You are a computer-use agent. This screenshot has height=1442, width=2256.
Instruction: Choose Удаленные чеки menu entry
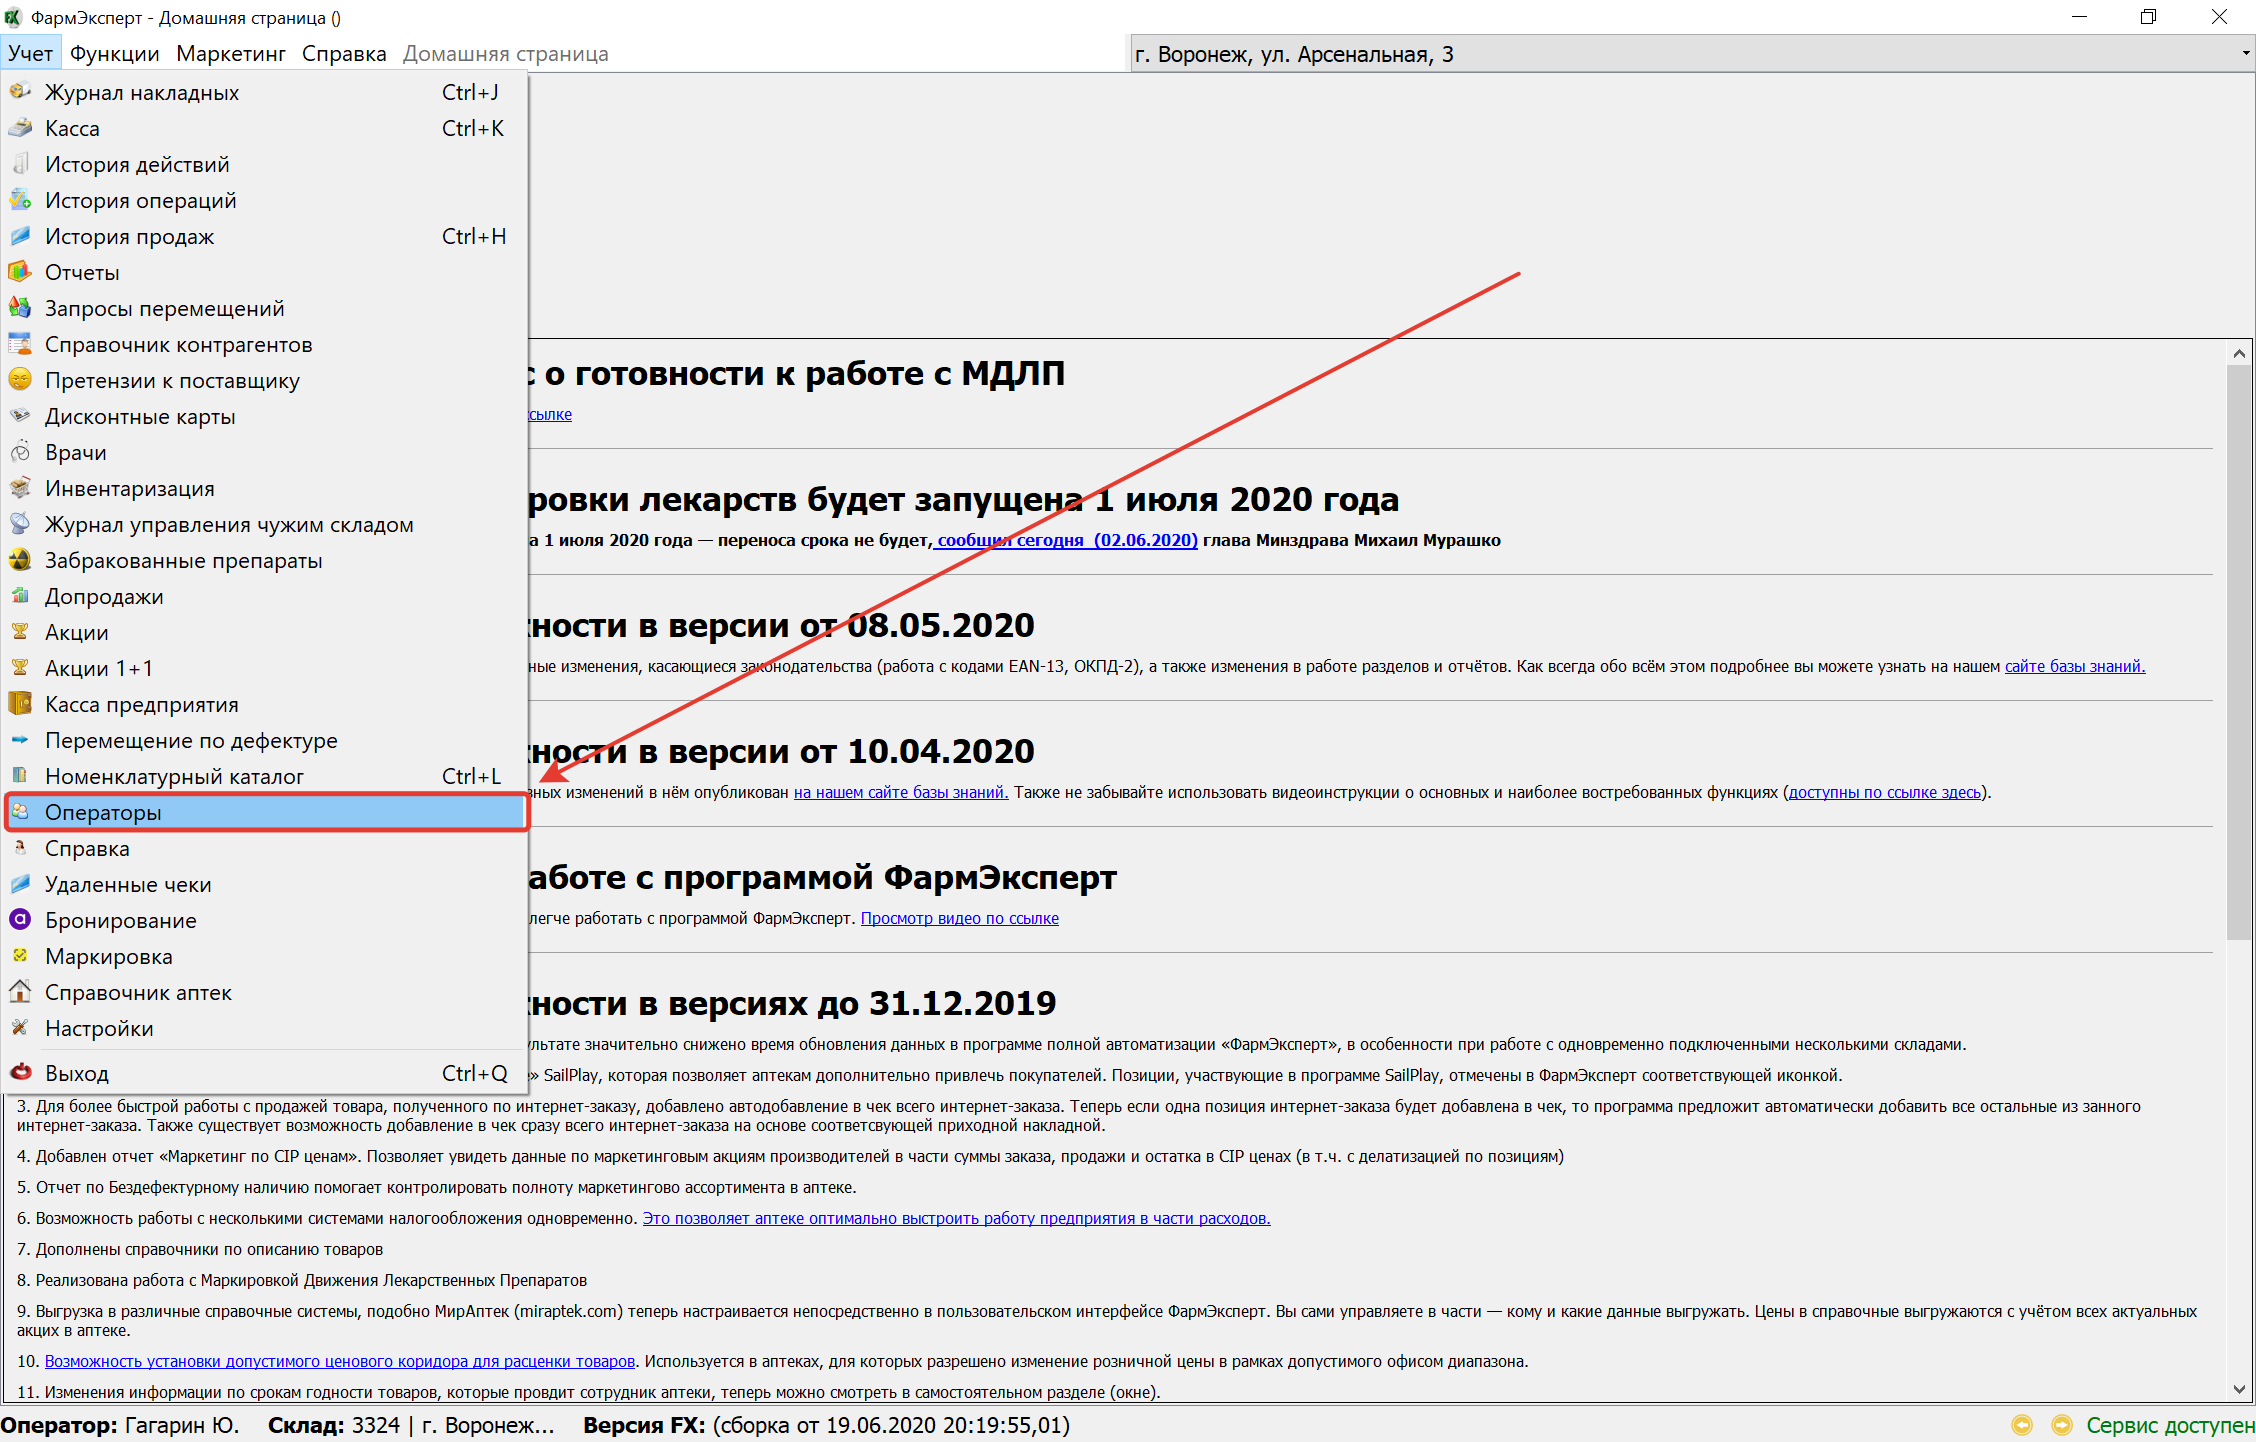click(264, 884)
